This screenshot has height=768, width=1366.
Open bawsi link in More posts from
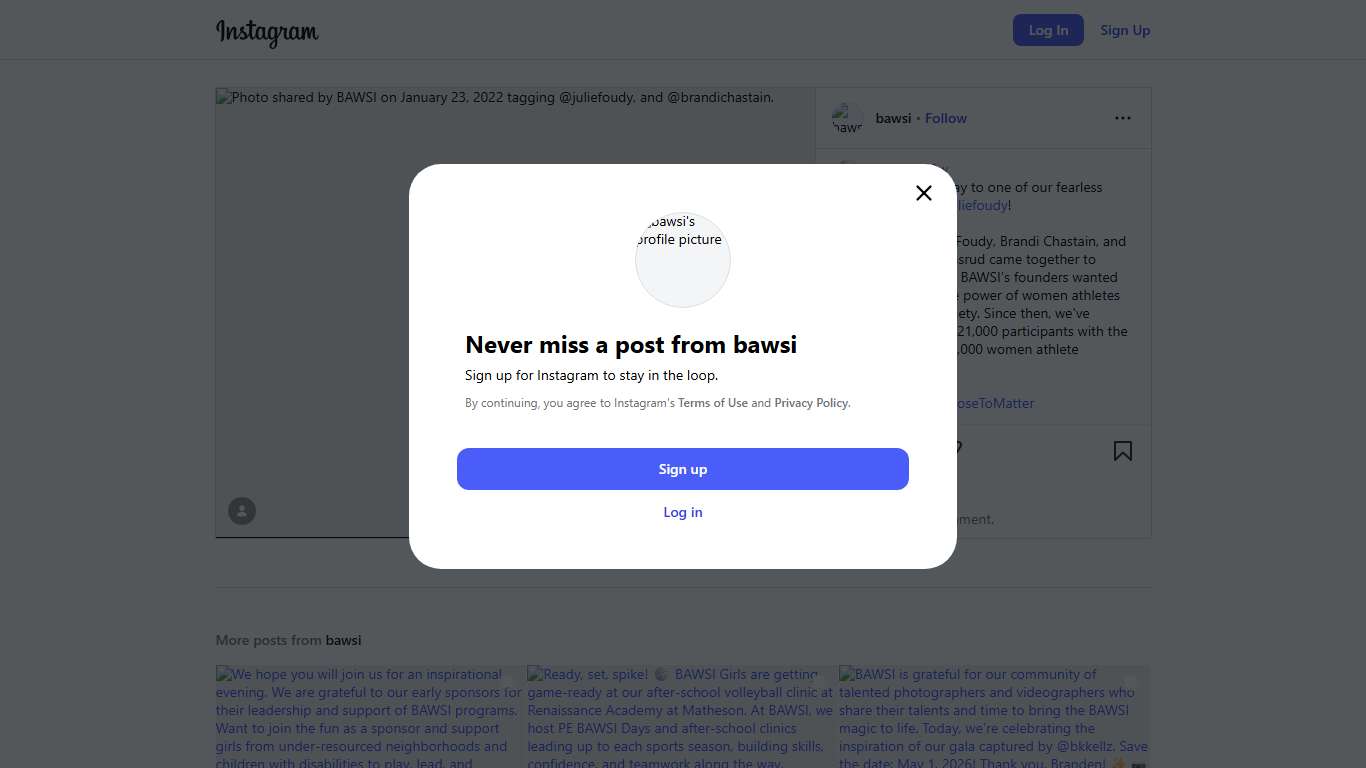(x=343, y=640)
